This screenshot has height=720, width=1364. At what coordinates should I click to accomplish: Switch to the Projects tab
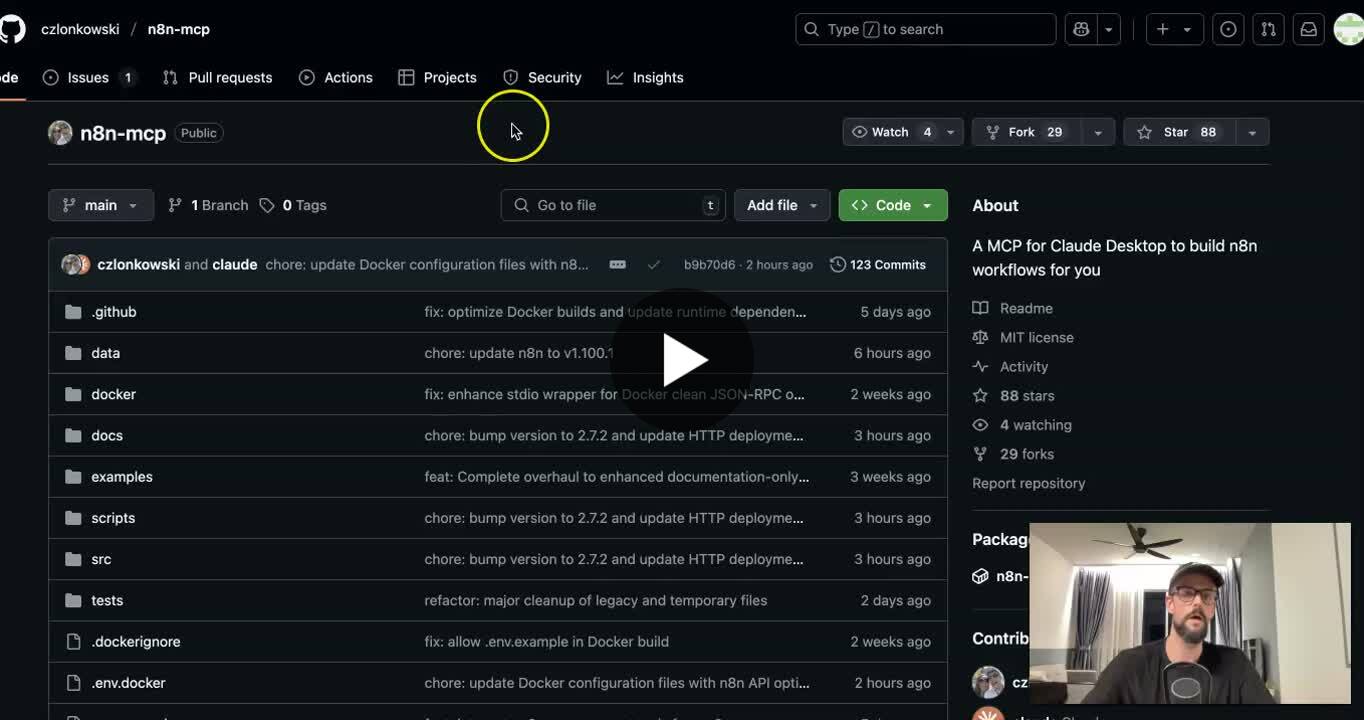coord(437,77)
